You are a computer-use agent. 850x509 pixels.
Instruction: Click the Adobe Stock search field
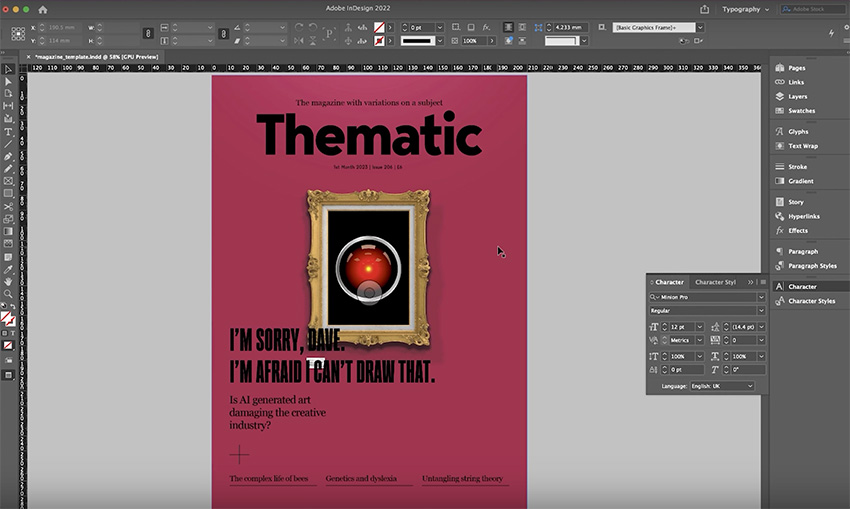(810, 9)
